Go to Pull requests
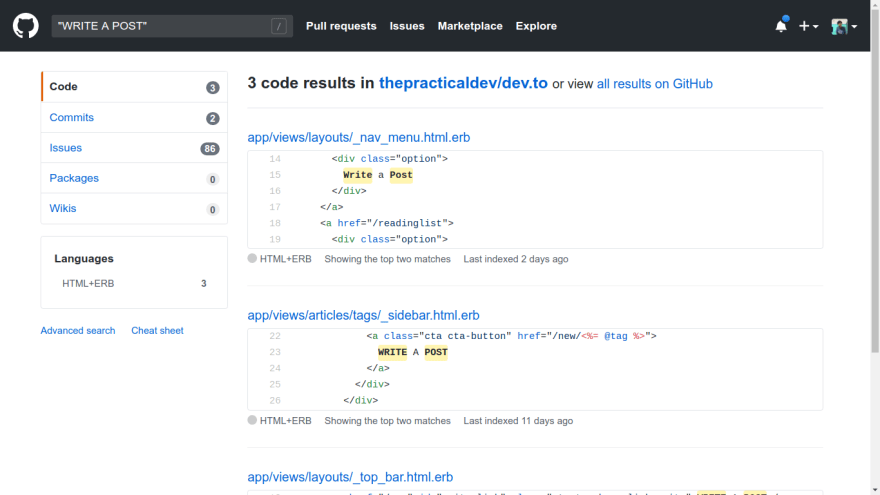The image size is (880, 495). (341, 26)
